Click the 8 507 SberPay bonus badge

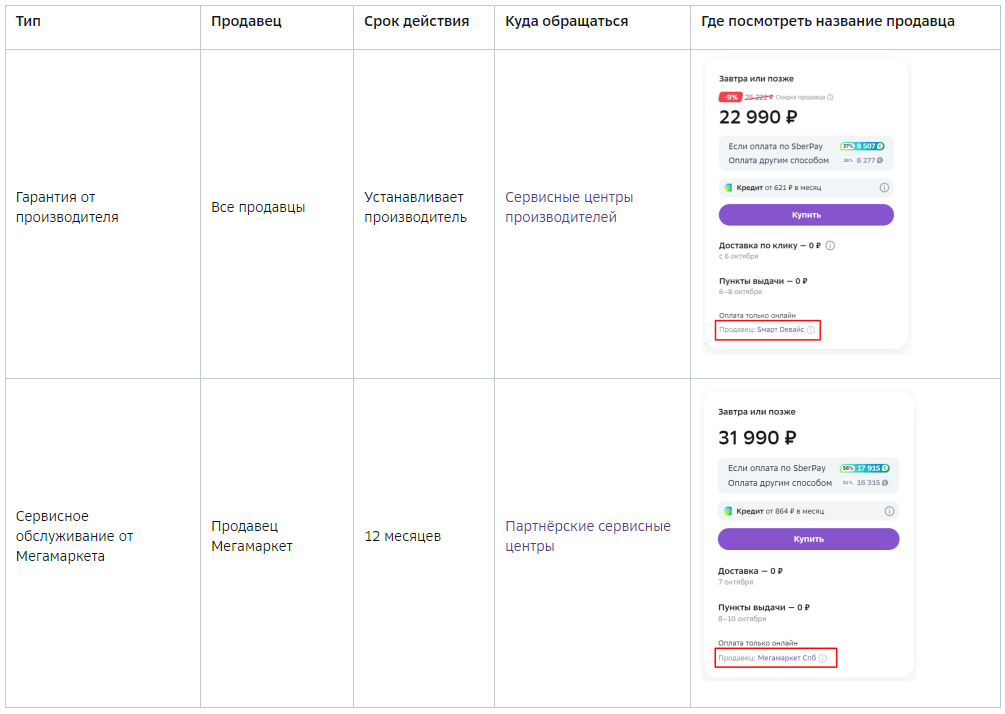863,146
